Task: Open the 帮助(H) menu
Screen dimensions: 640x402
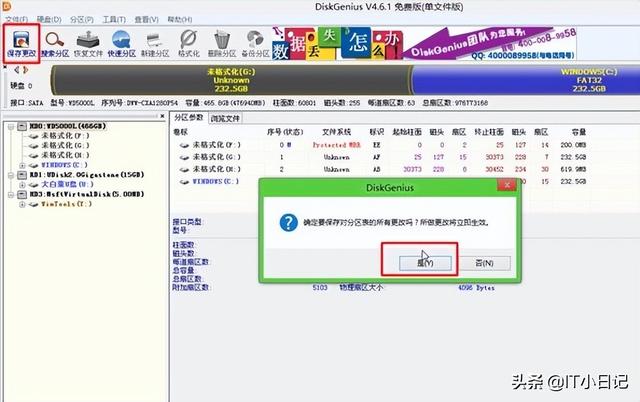Action: point(180,19)
